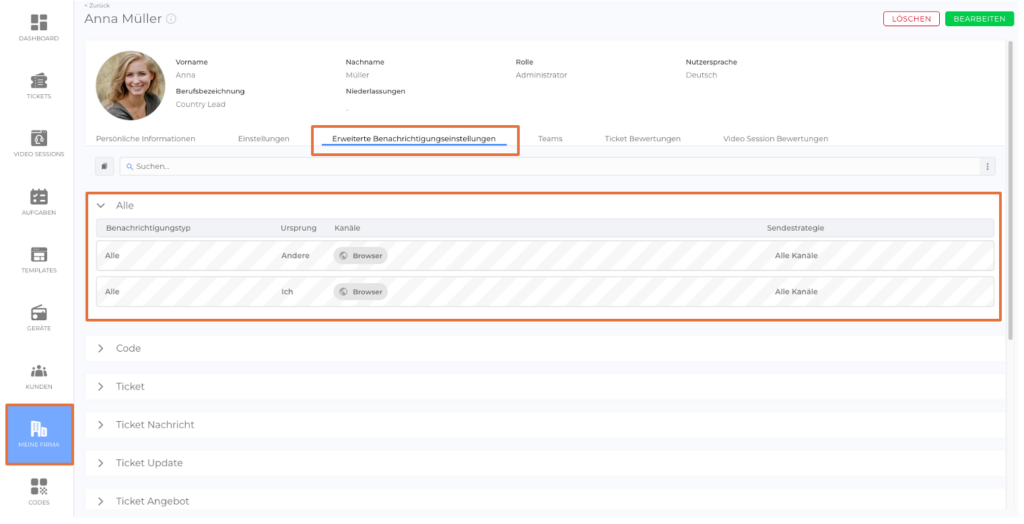Open Geräte in sidebar
The image size is (1024, 524).
point(39,313)
